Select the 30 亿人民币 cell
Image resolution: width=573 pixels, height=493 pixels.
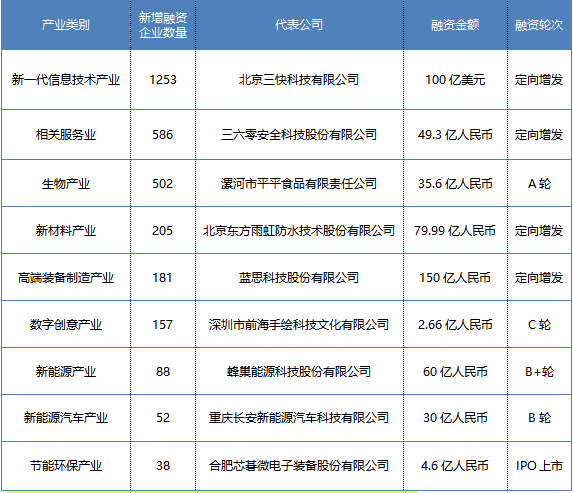455,418
